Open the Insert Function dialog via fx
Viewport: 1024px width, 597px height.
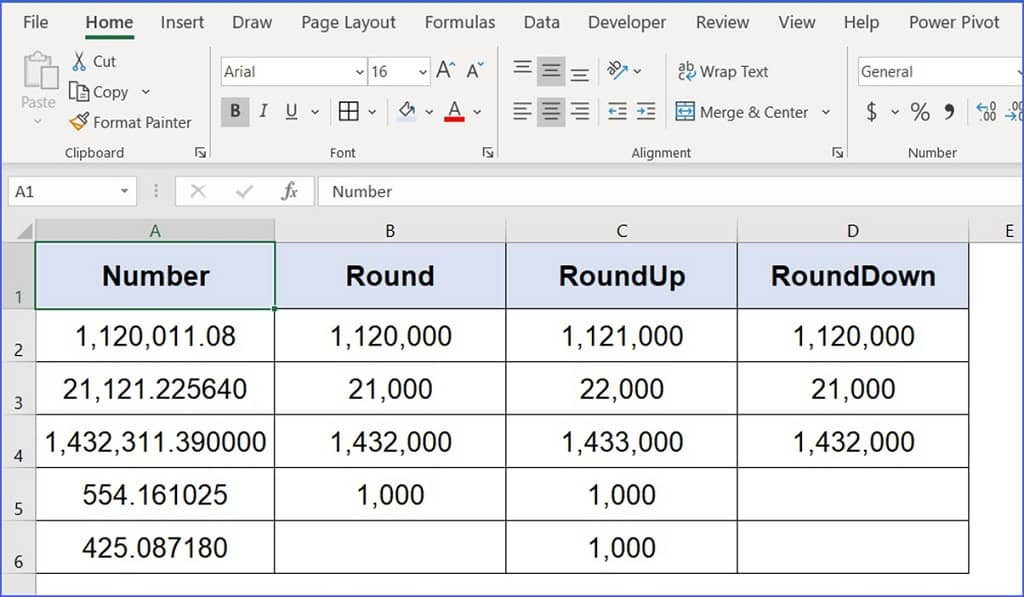tap(291, 191)
